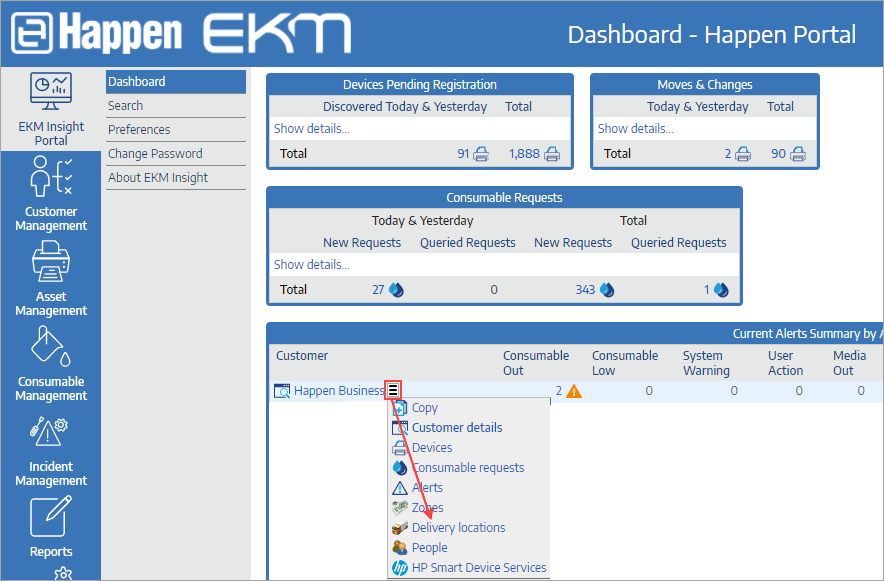Open Change Password in navigation list
The width and height of the screenshot is (884, 581).
[176, 154]
